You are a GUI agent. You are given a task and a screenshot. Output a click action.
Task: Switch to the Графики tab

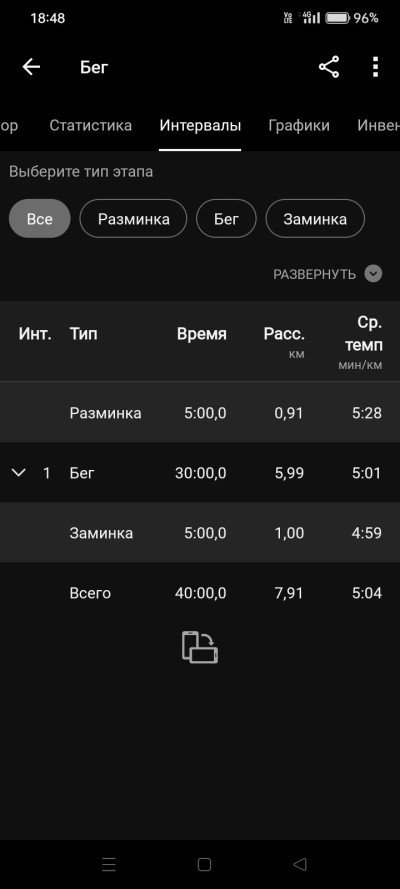[x=299, y=125]
